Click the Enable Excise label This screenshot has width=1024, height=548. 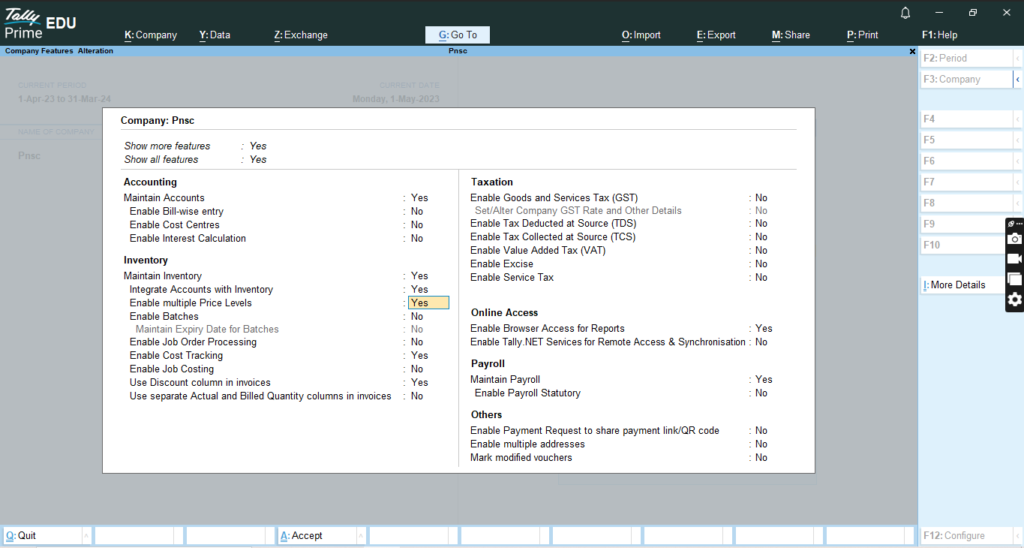tap(502, 264)
